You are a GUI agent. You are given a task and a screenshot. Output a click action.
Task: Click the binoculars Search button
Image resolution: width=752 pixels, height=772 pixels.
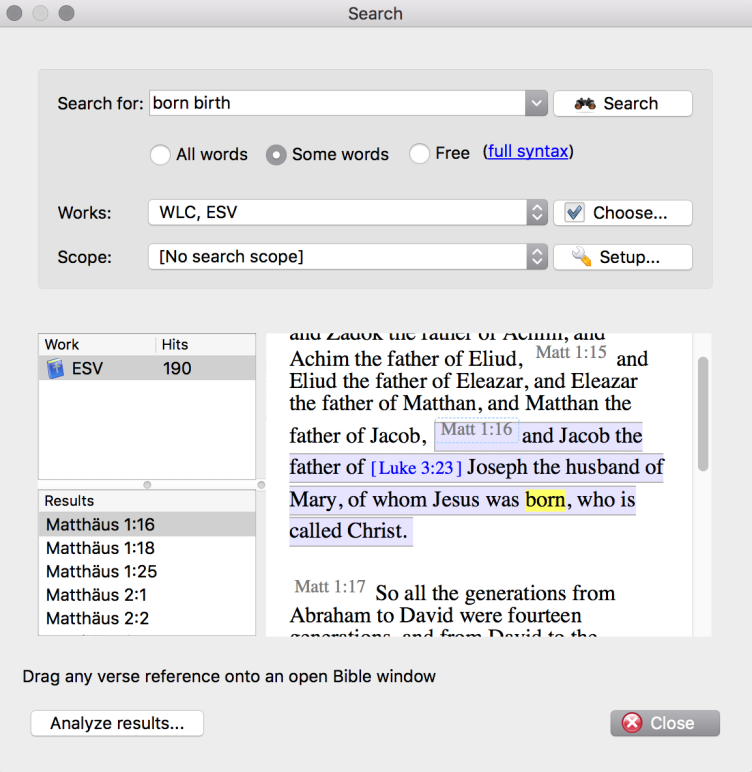tap(622, 104)
